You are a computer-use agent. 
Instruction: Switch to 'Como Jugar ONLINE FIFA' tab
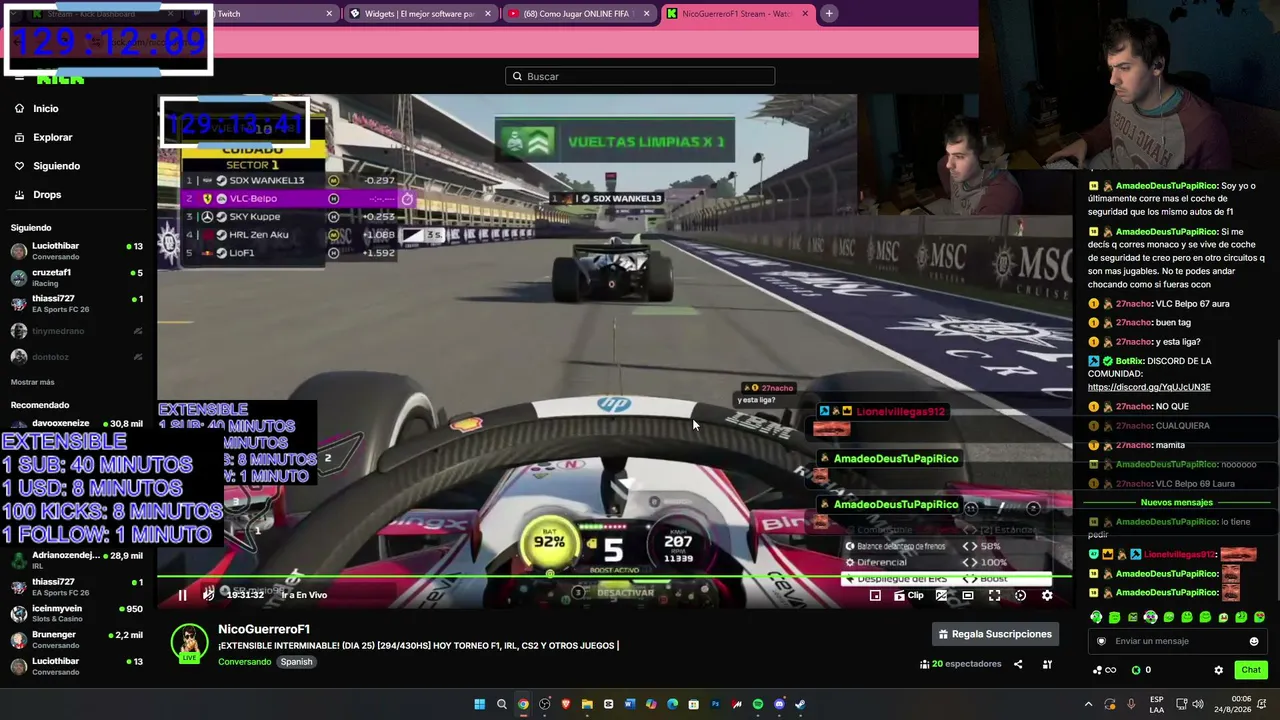[x=578, y=14]
